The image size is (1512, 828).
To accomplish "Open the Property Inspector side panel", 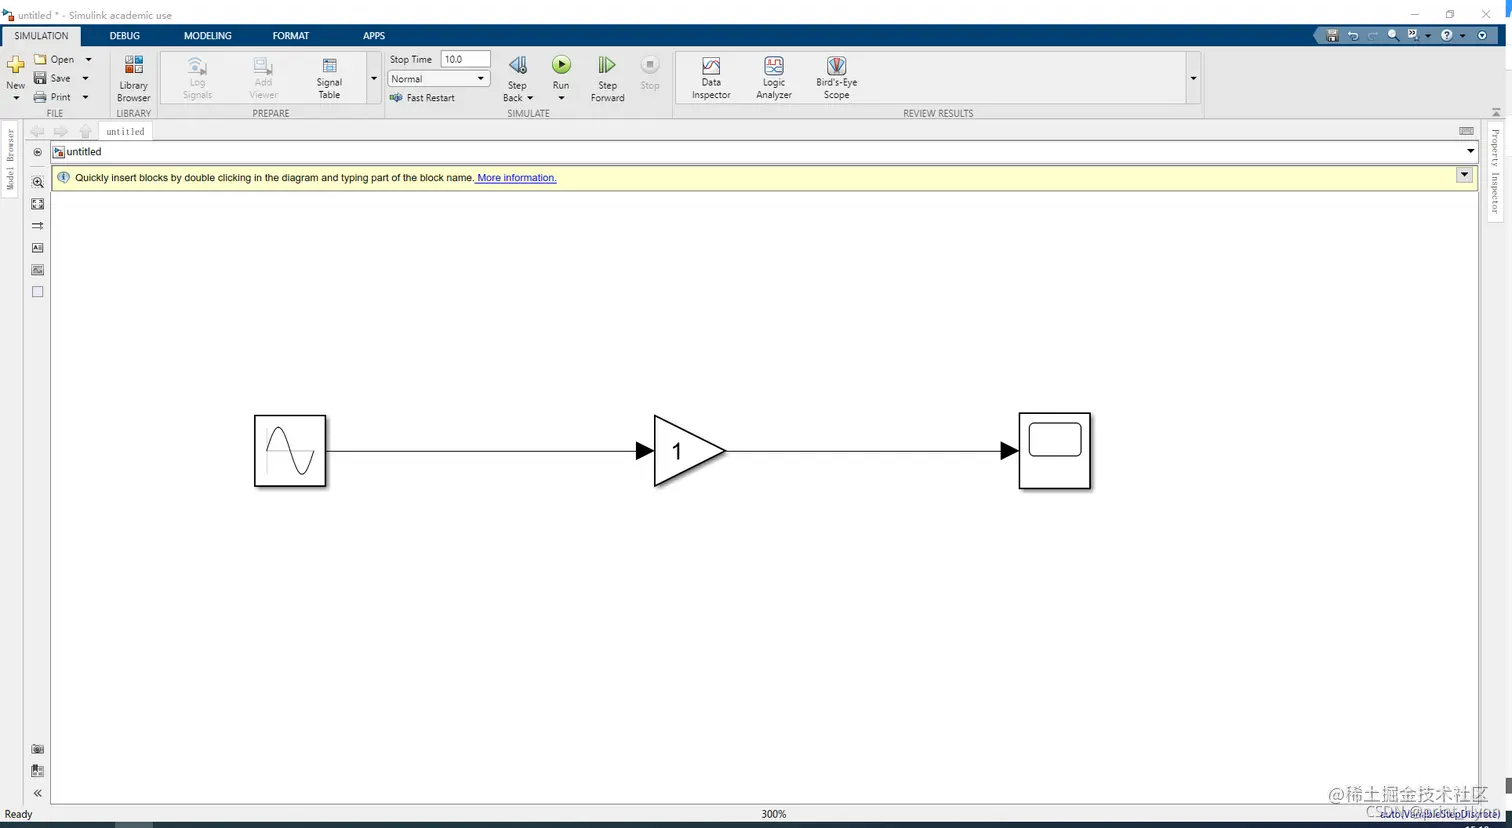I will 1496,170.
